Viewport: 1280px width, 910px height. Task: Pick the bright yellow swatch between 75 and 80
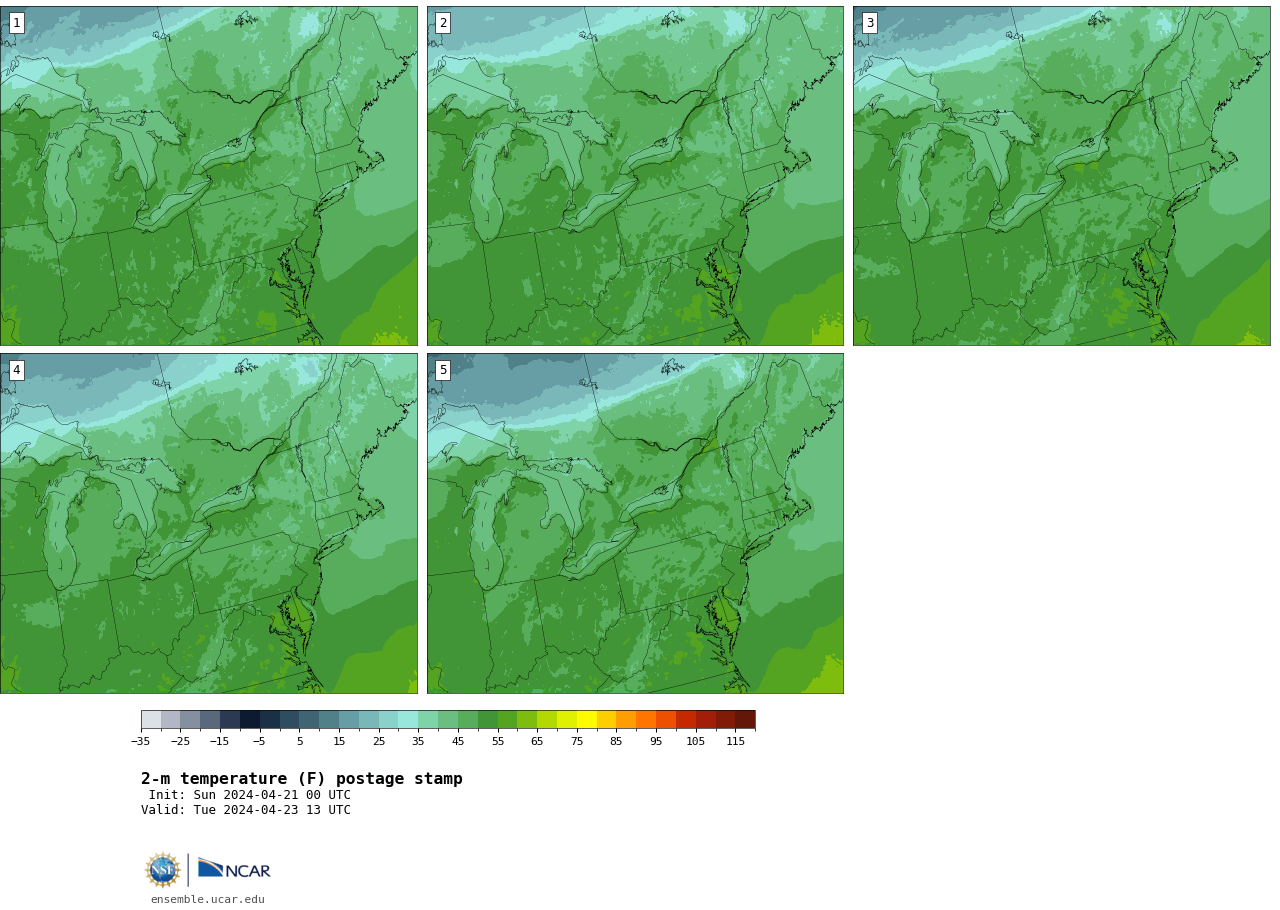point(587,720)
